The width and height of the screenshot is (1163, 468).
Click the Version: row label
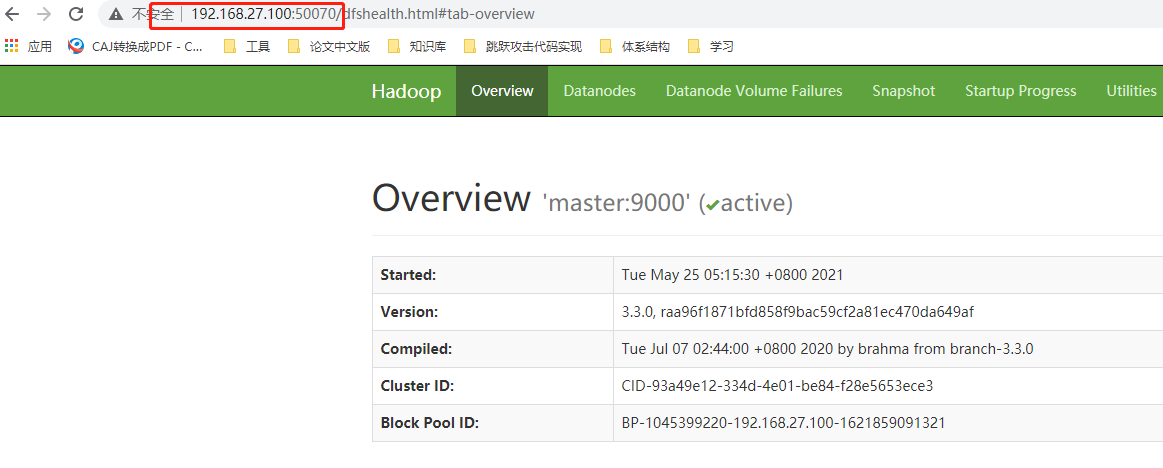tap(409, 312)
